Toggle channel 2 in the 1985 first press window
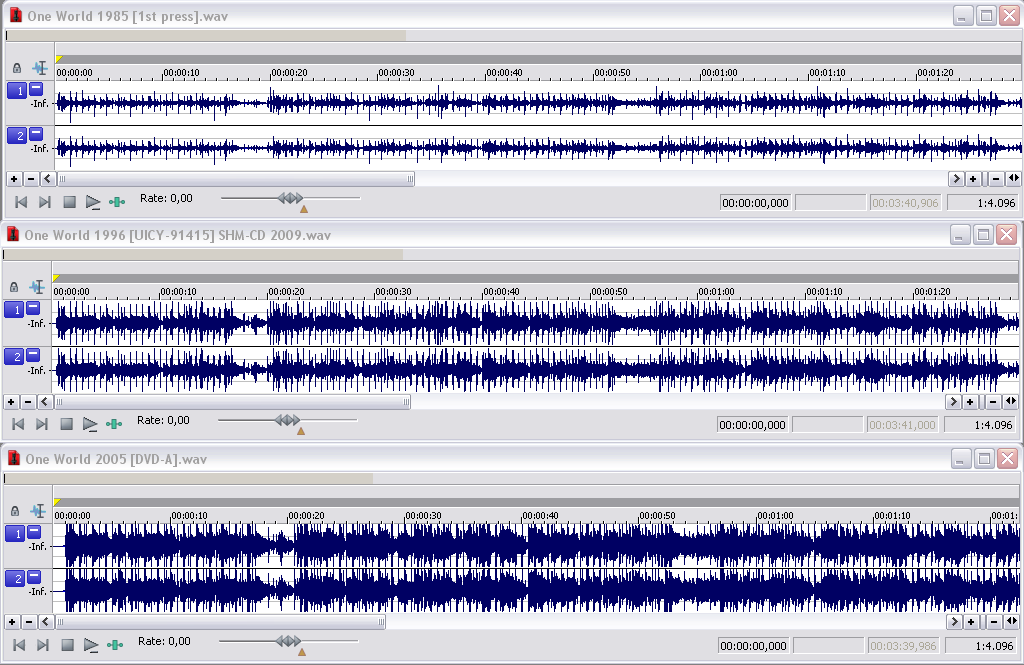This screenshot has width=1024, height=665. 17,135
